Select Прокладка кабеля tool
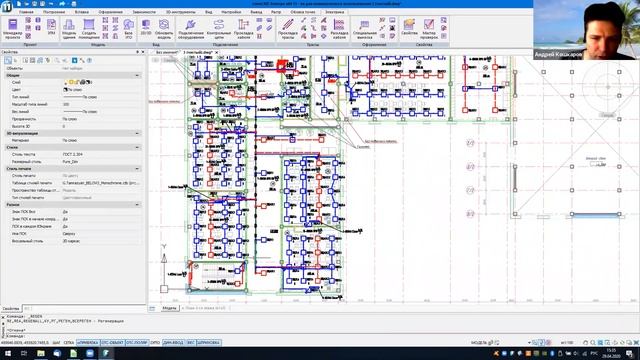 243,29
